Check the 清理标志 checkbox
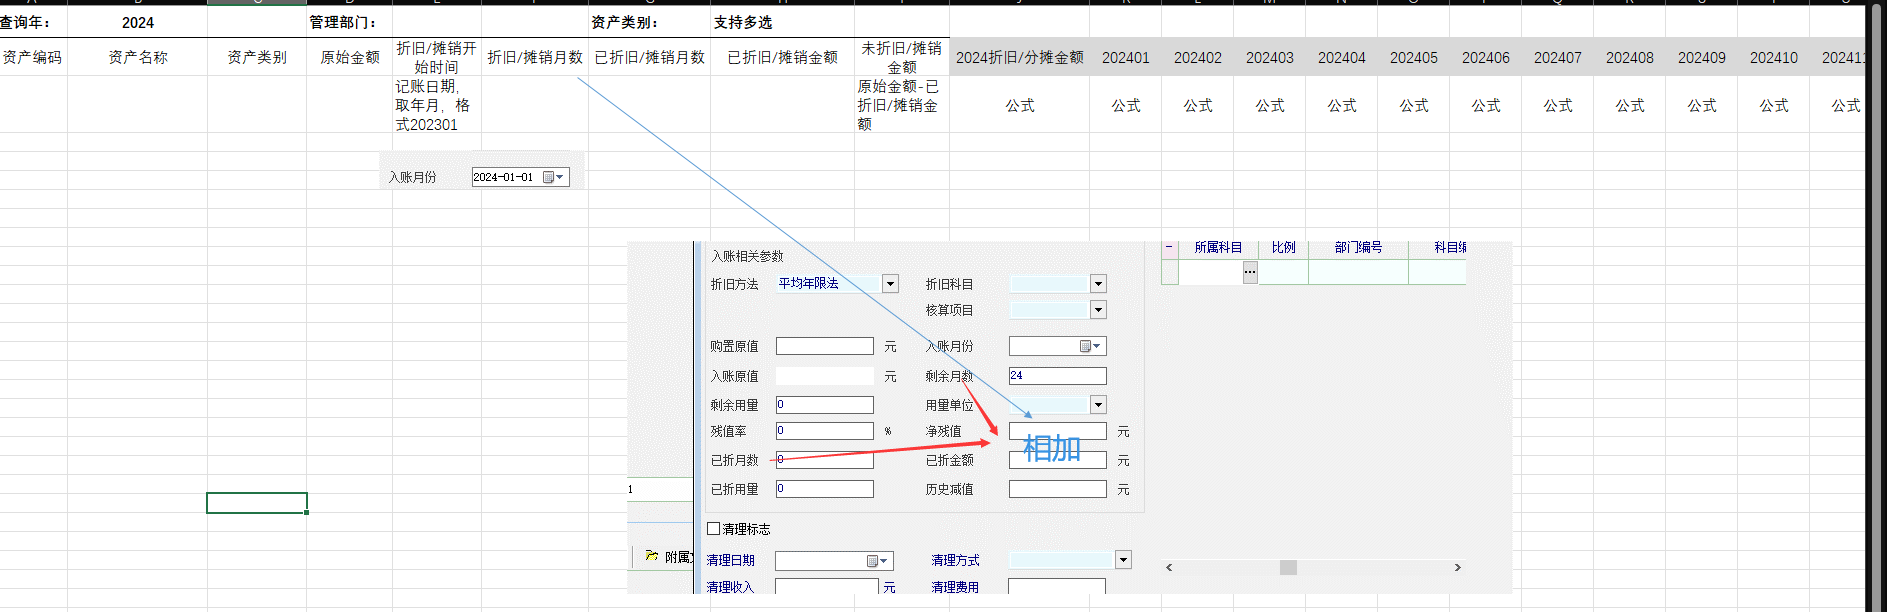The height and width of the screenshot is (612, 1887). pos(714,529)
